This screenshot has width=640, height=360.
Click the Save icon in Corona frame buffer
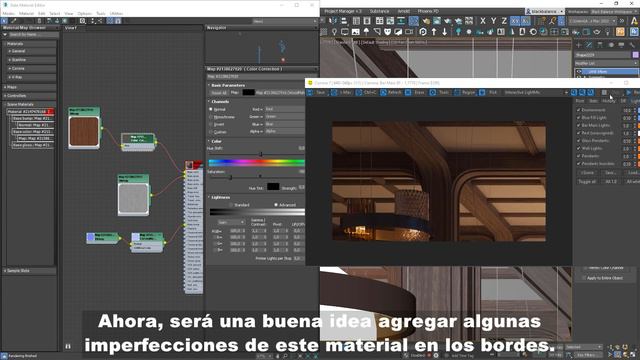click(x=310, y=93)
